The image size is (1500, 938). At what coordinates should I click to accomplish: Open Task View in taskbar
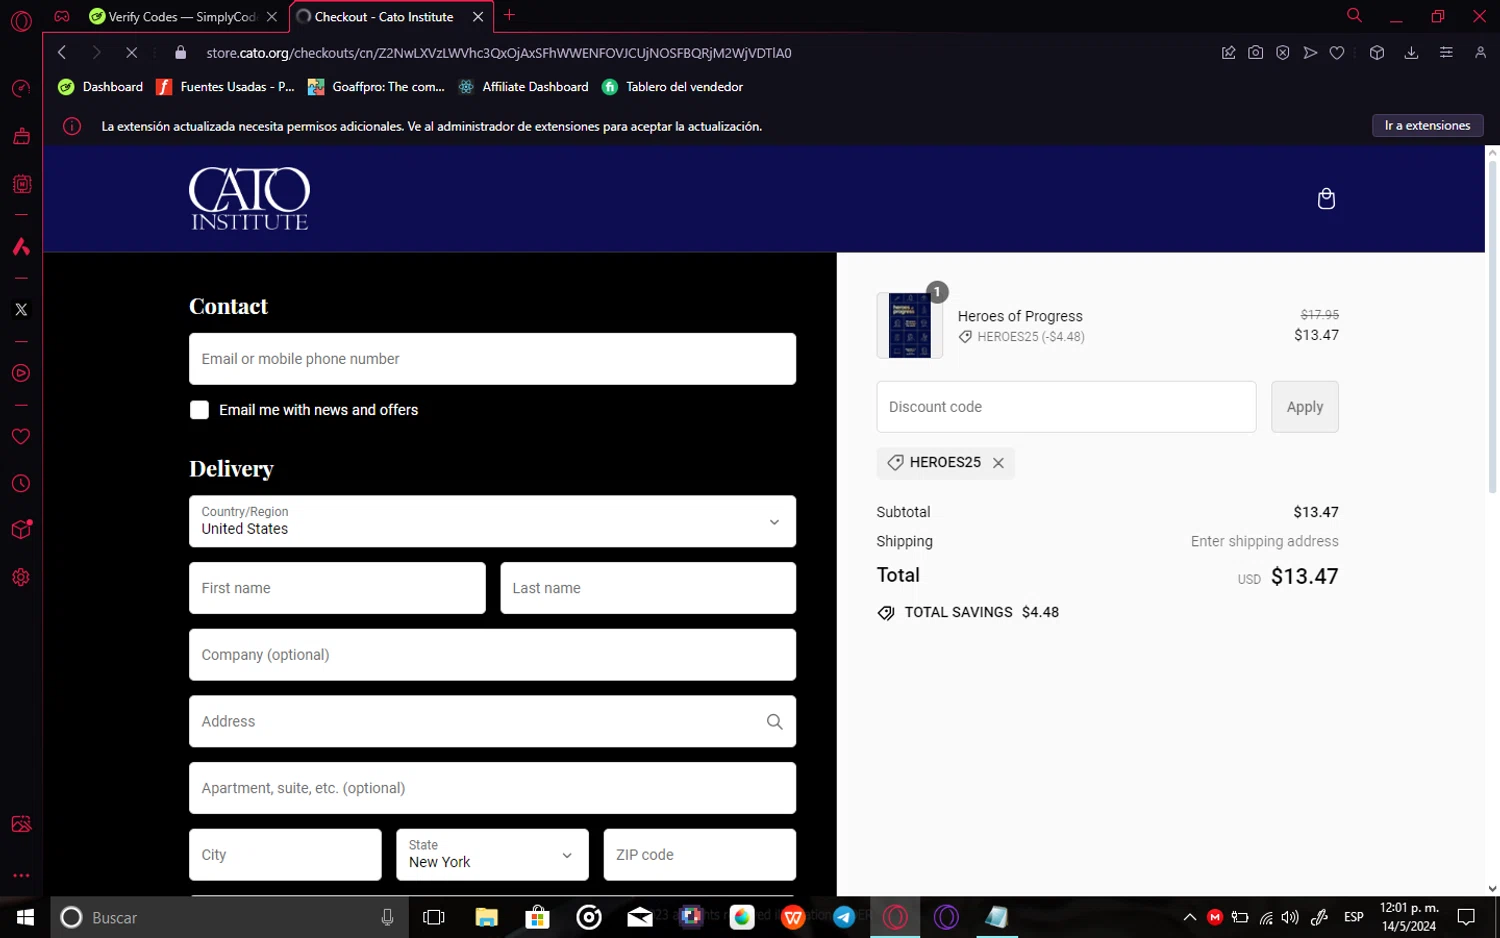point(434,917)
